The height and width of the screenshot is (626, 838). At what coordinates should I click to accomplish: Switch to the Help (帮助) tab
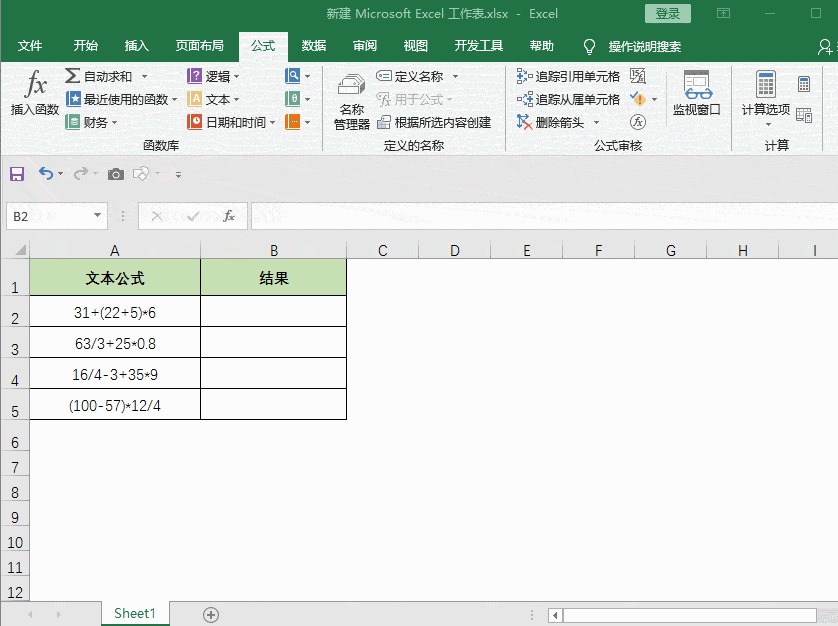point(542,46)
